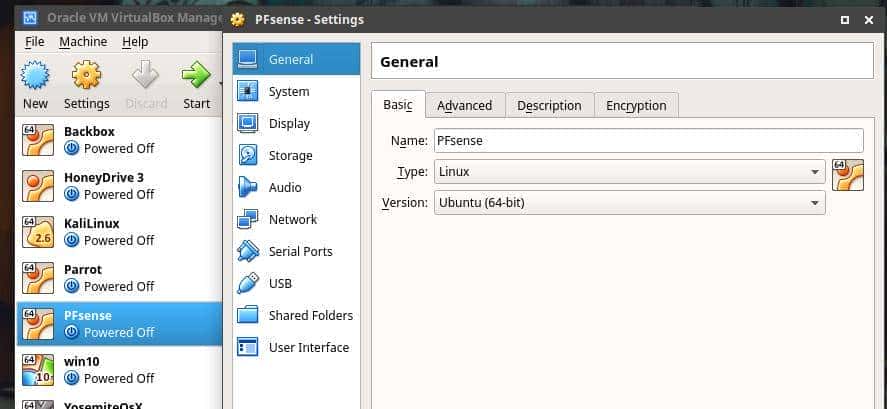887x409 pixels.
Task: Select the User Interface settings category
Action: pos(308,348)
